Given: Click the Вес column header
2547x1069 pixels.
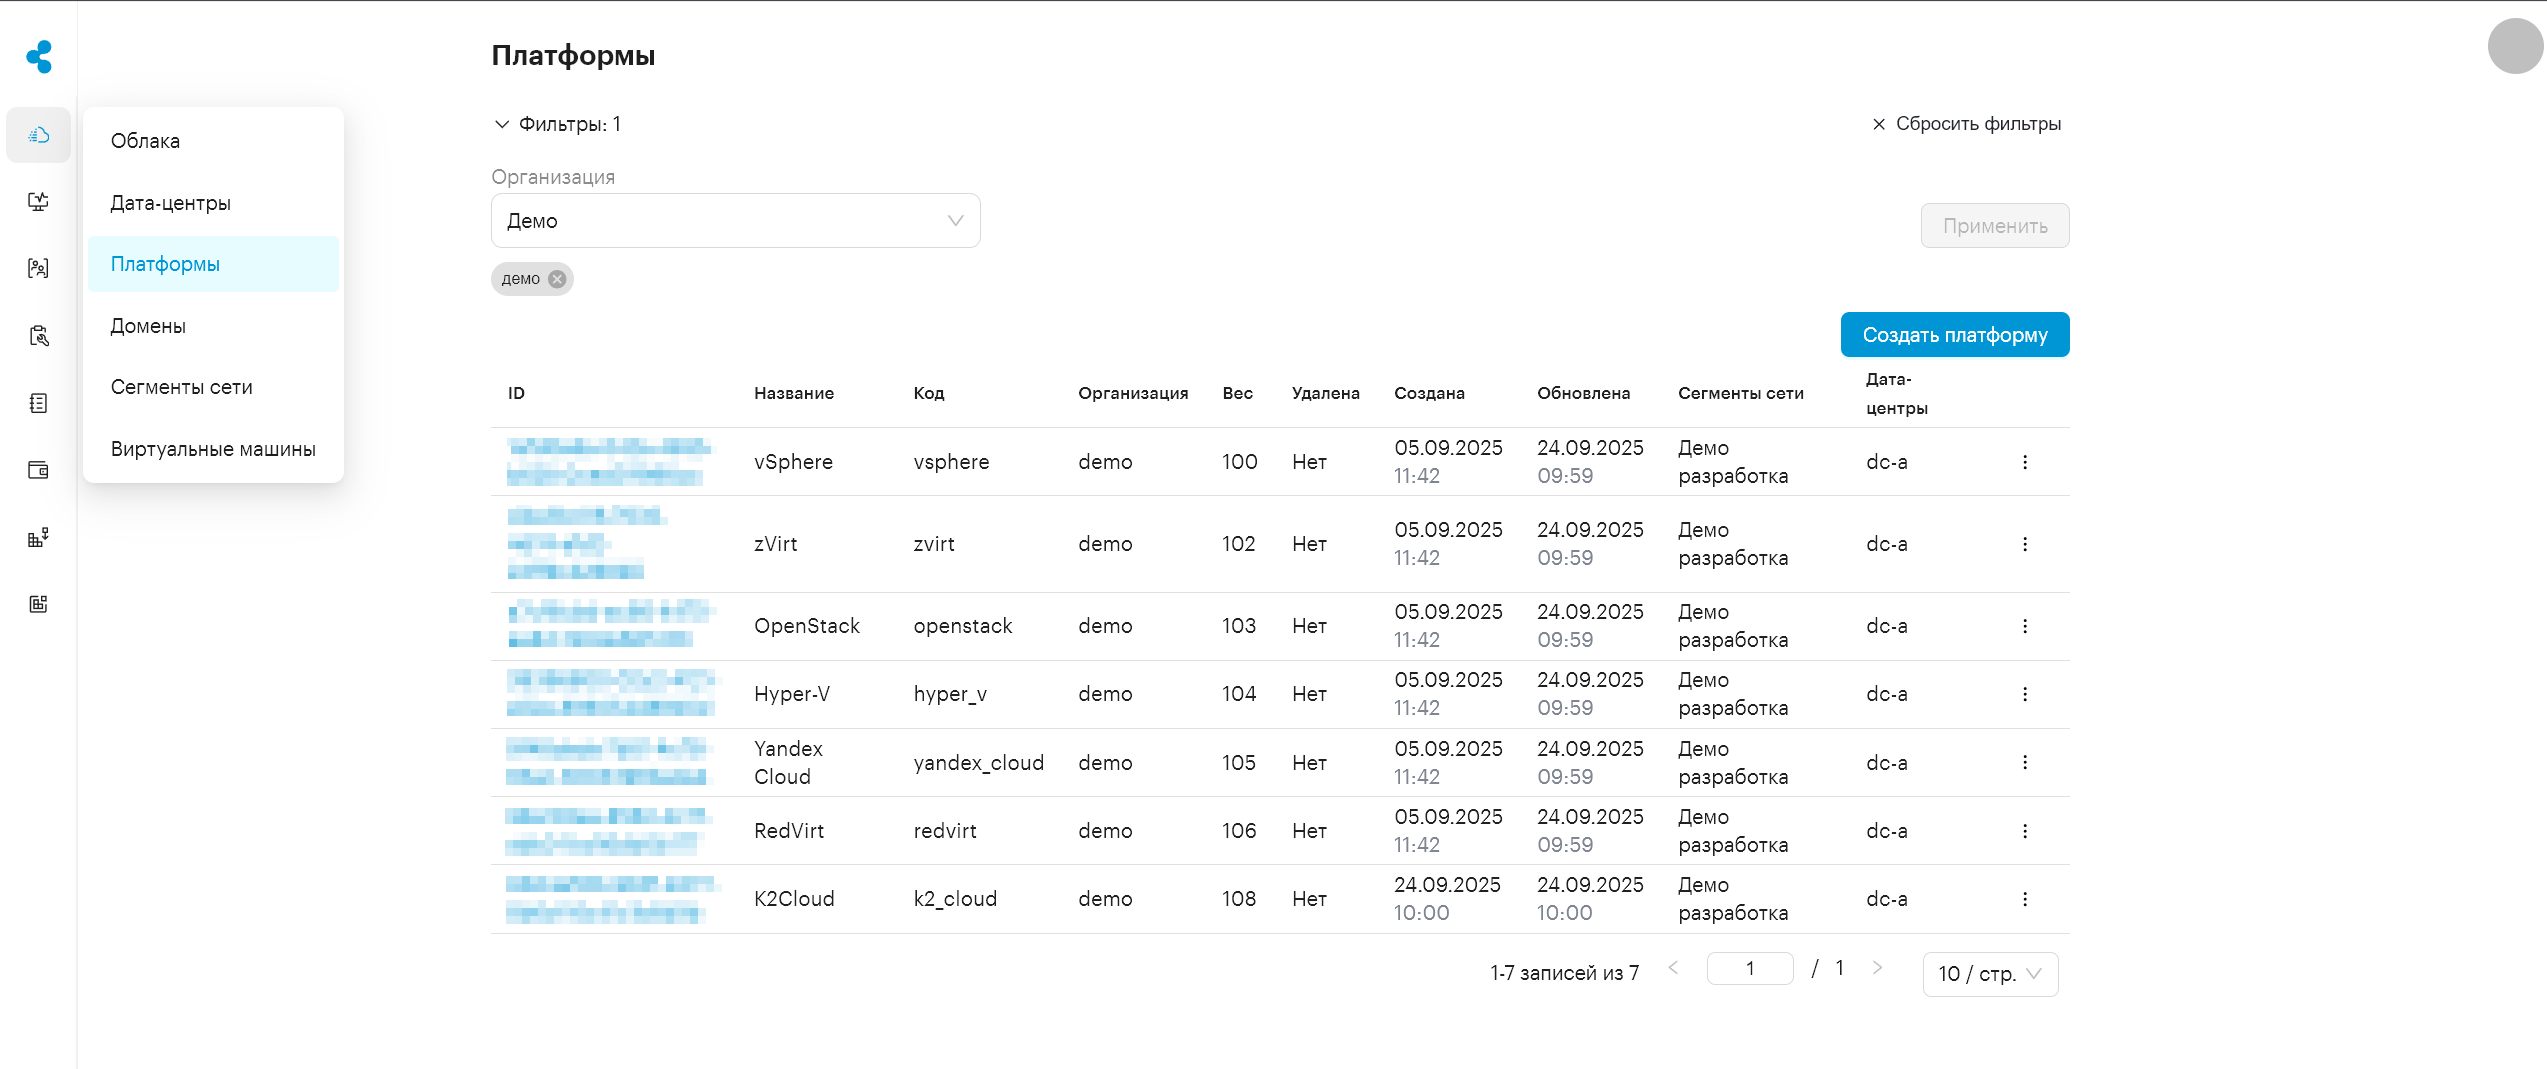Looking at the screenshot, I should (1237, 393).
